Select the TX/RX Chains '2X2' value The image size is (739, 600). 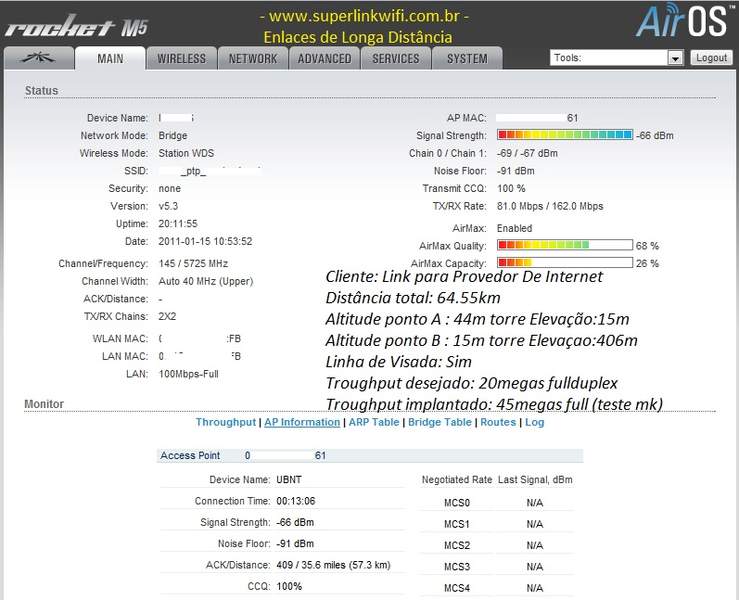[167, 316]
